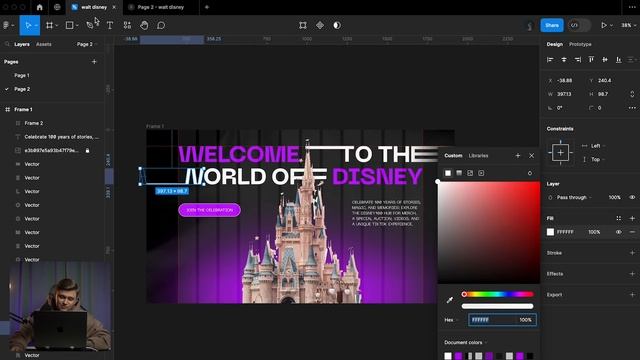640x360 pixels.
Task: Add a stroke with the plus button
Action: click(632, 253)
